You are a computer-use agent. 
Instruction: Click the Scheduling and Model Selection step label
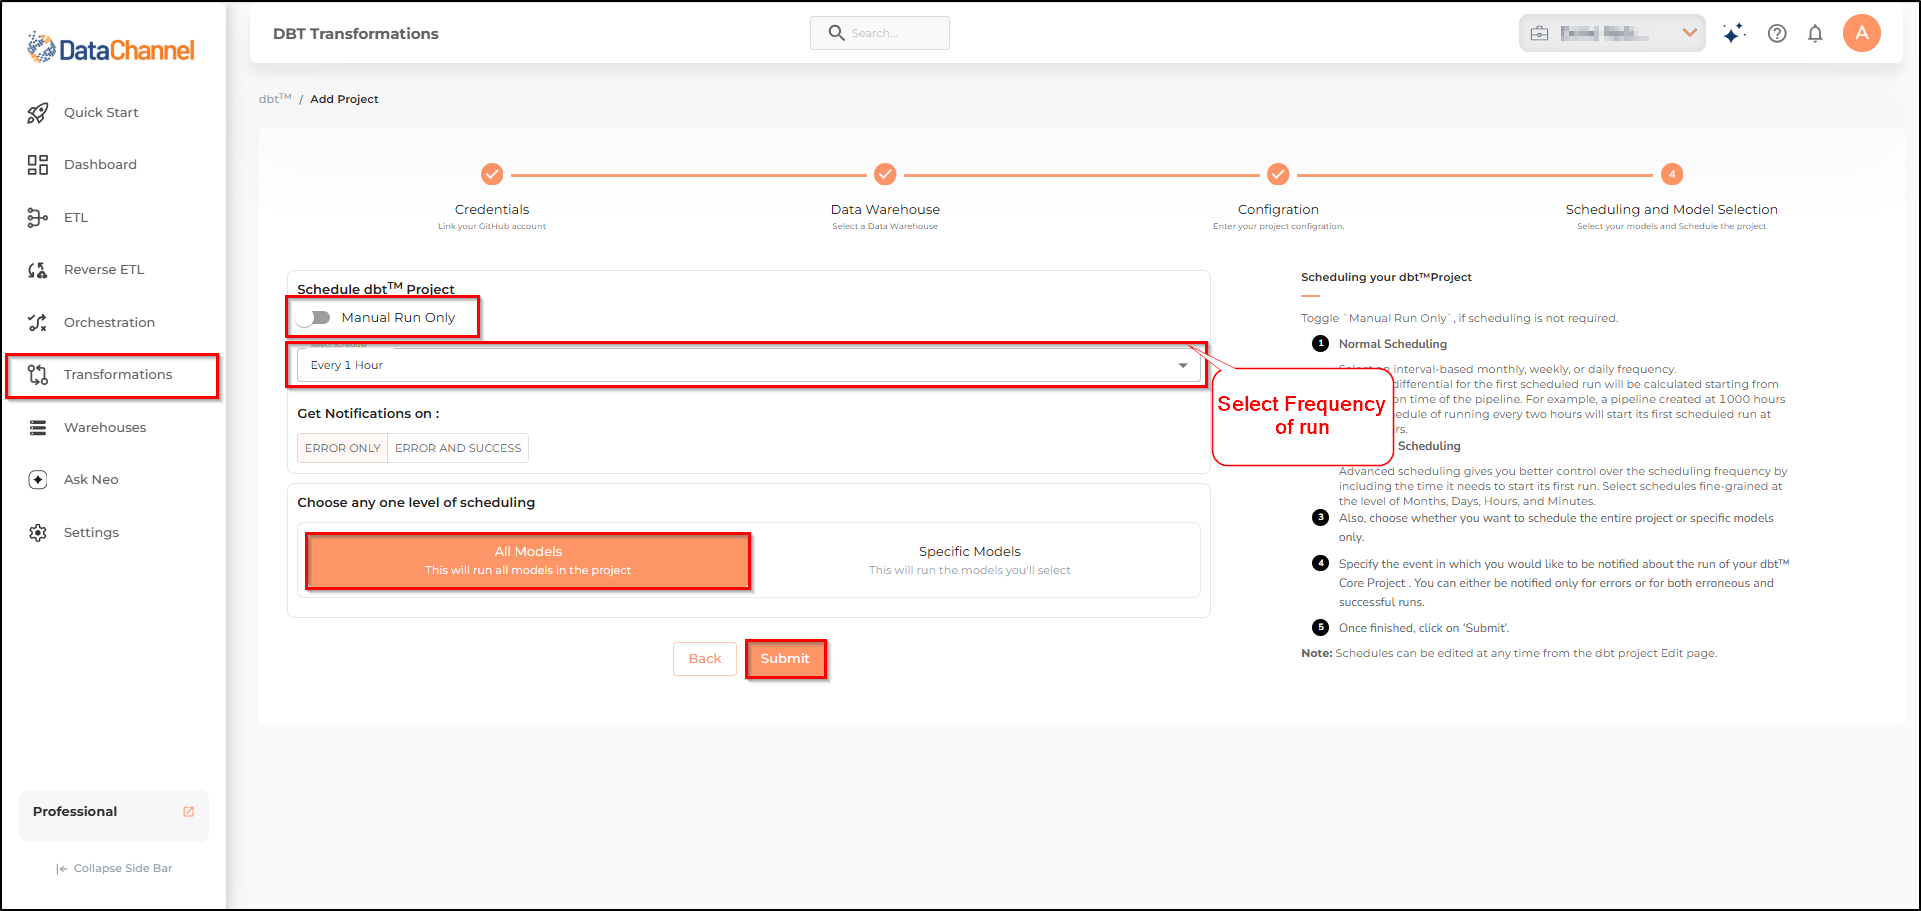click(1672, 210)
